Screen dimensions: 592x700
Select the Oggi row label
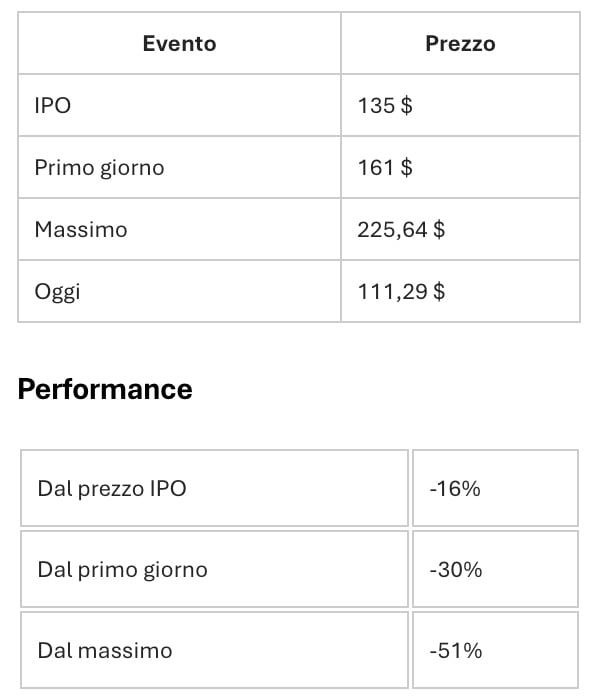[57, 292]
